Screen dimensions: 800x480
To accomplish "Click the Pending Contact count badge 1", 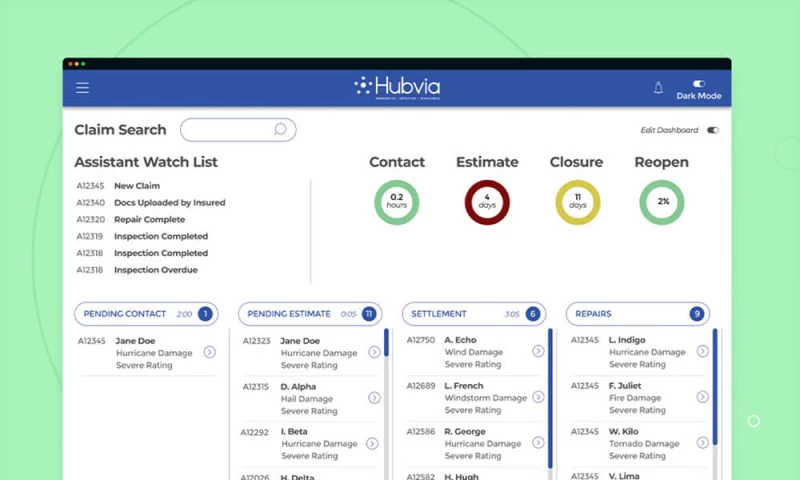I will coord(205,314).
